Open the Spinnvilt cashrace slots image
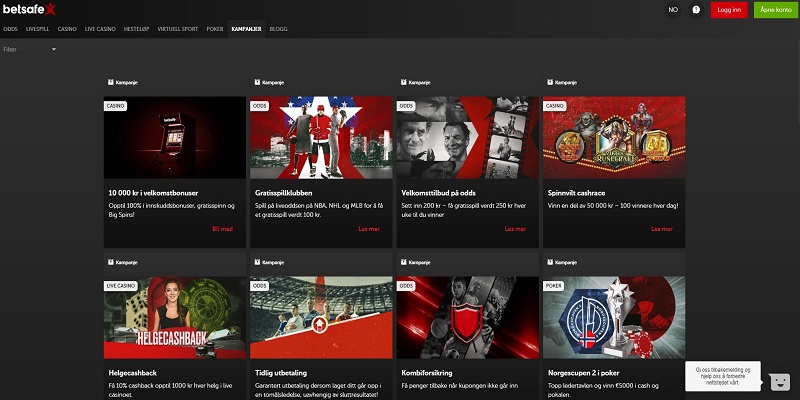The width and height of the screenshot is (800, 400). [614, 137]
